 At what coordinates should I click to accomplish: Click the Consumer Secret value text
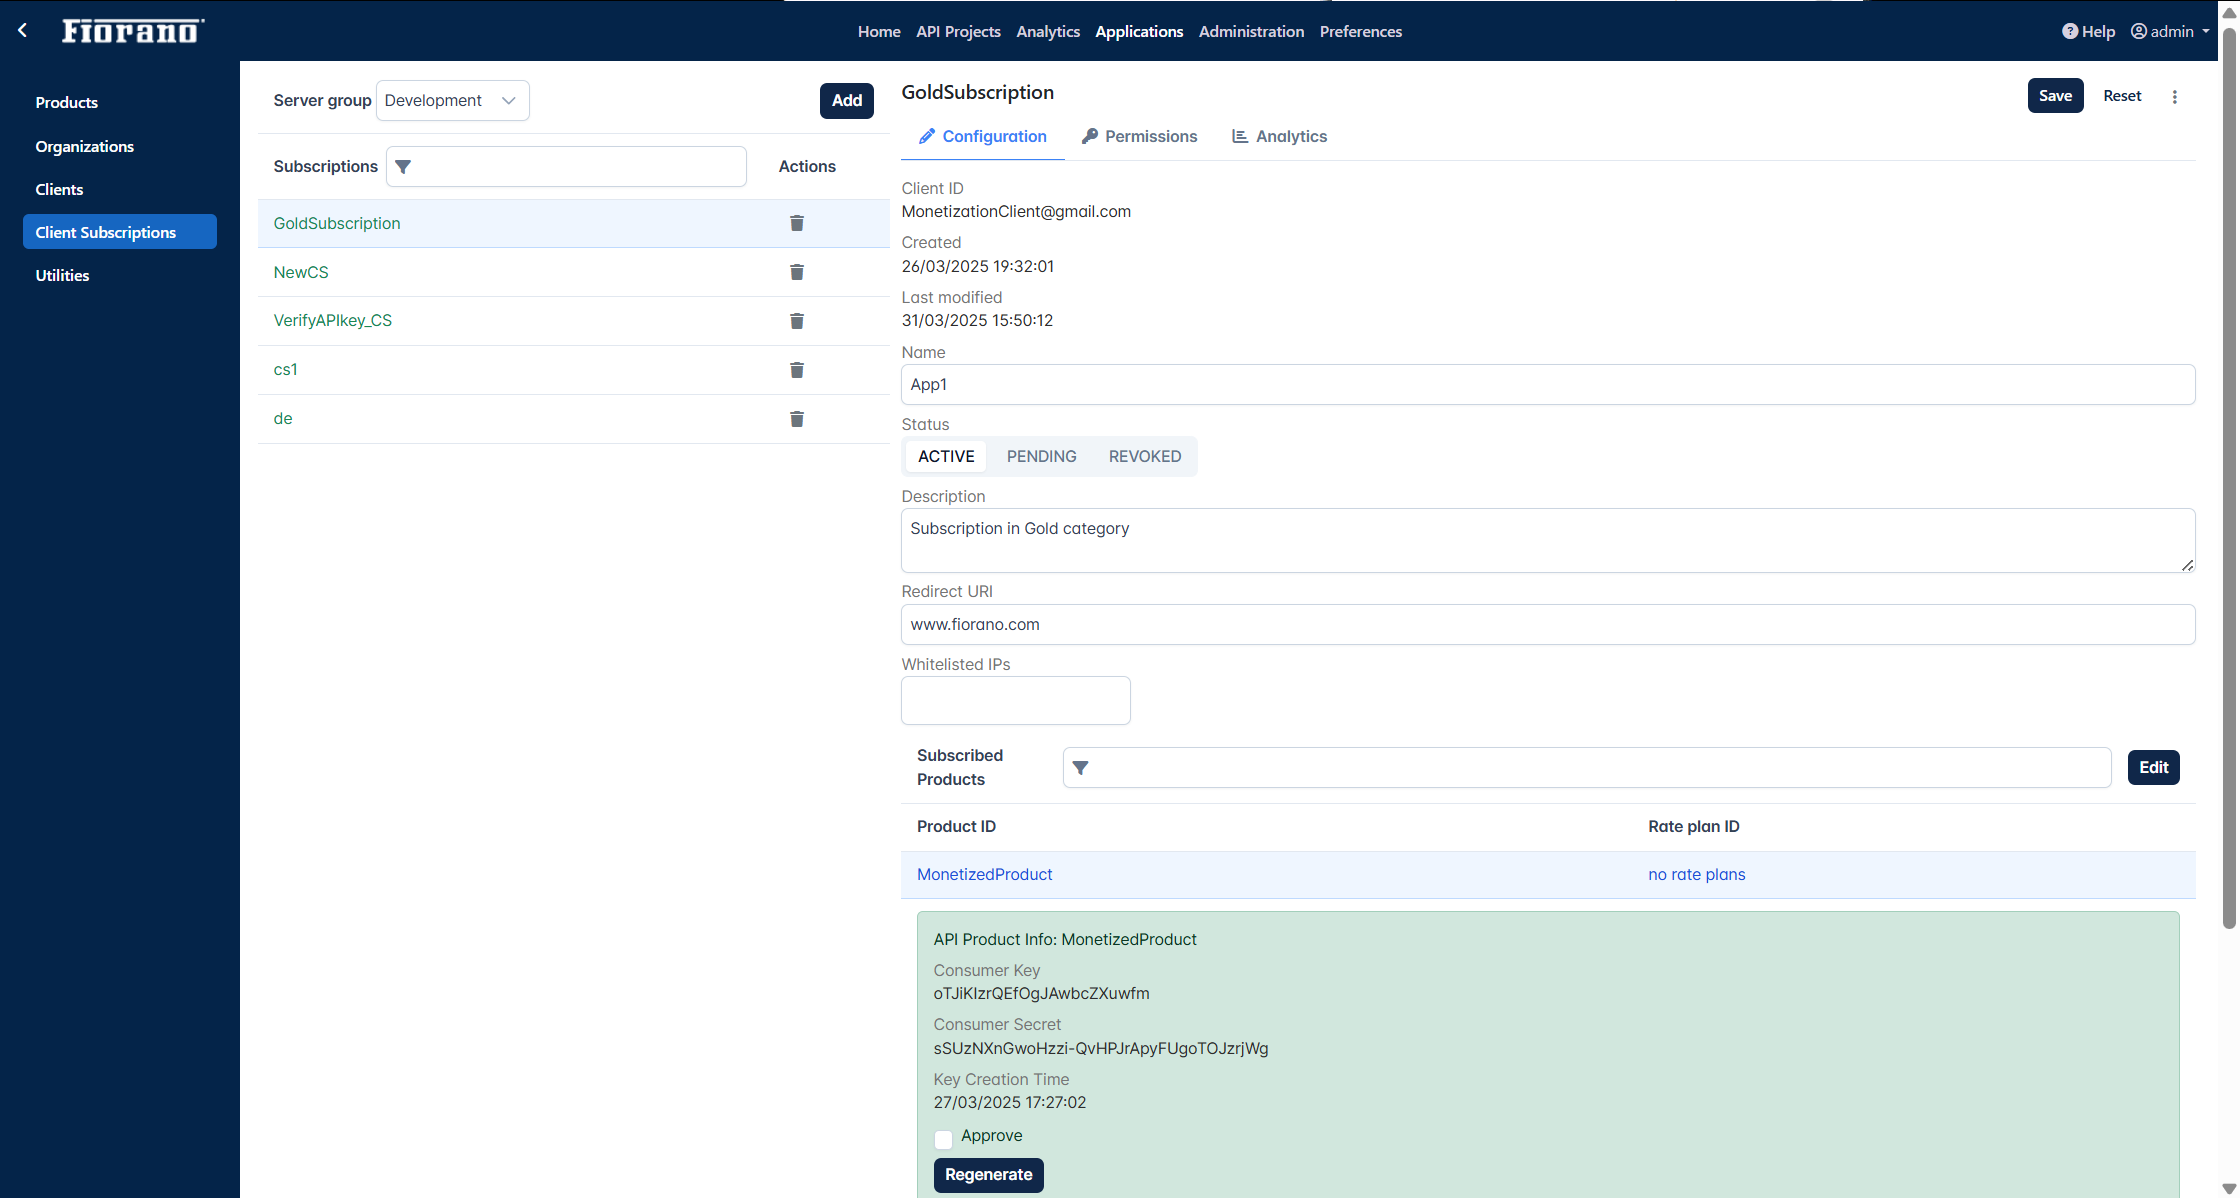pyautogui.click(x=1100, y=1049)
